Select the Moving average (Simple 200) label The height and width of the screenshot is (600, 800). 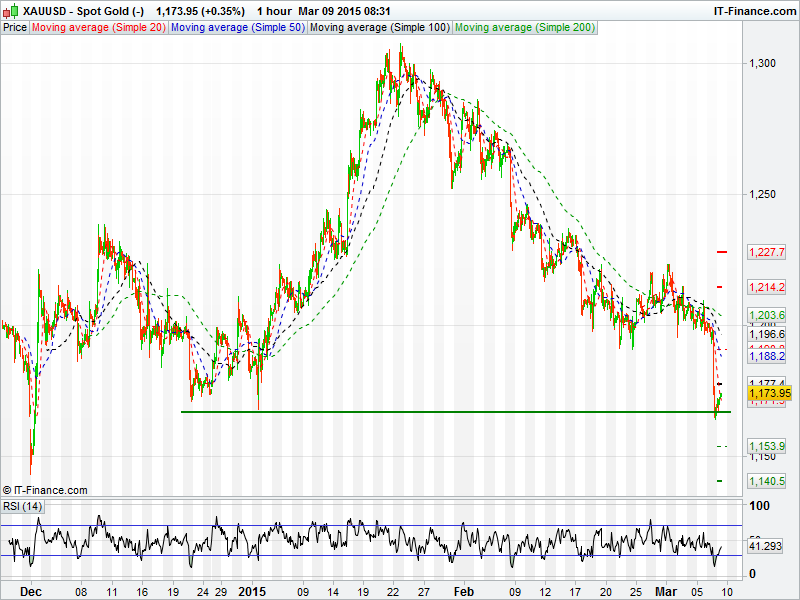point(524,27)
